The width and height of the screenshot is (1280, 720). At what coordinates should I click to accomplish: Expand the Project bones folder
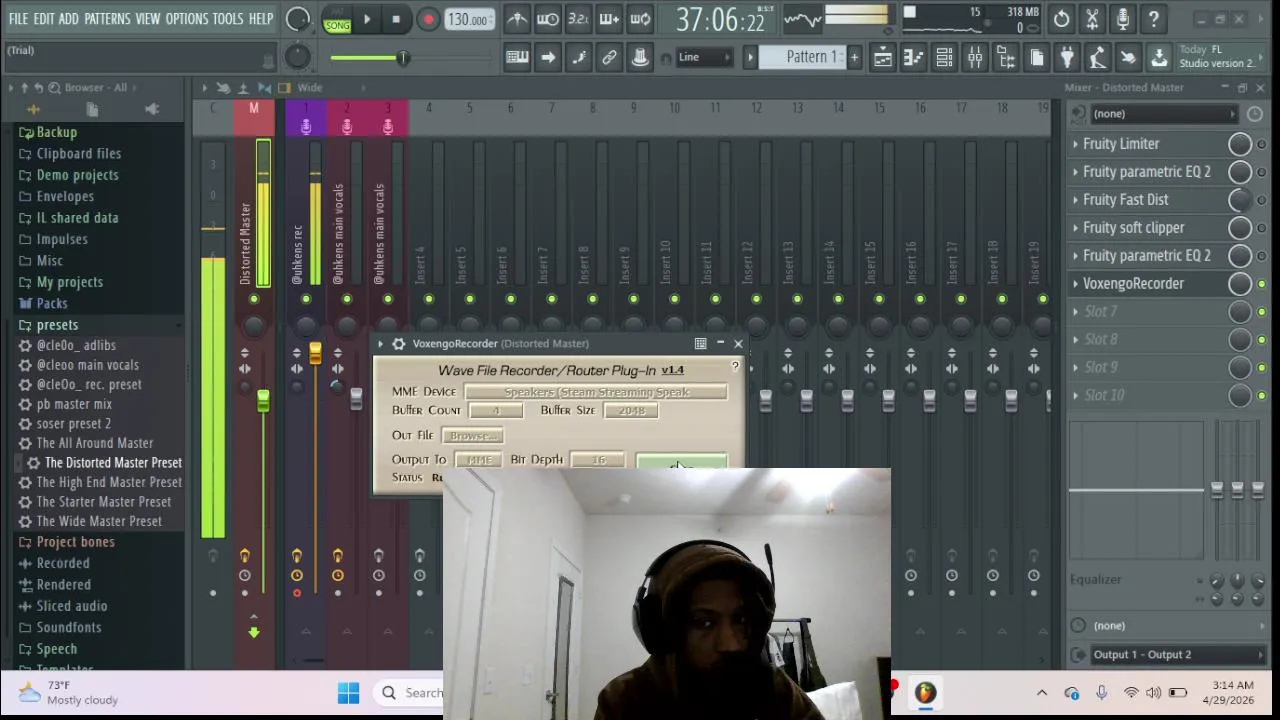coord(75,542)
